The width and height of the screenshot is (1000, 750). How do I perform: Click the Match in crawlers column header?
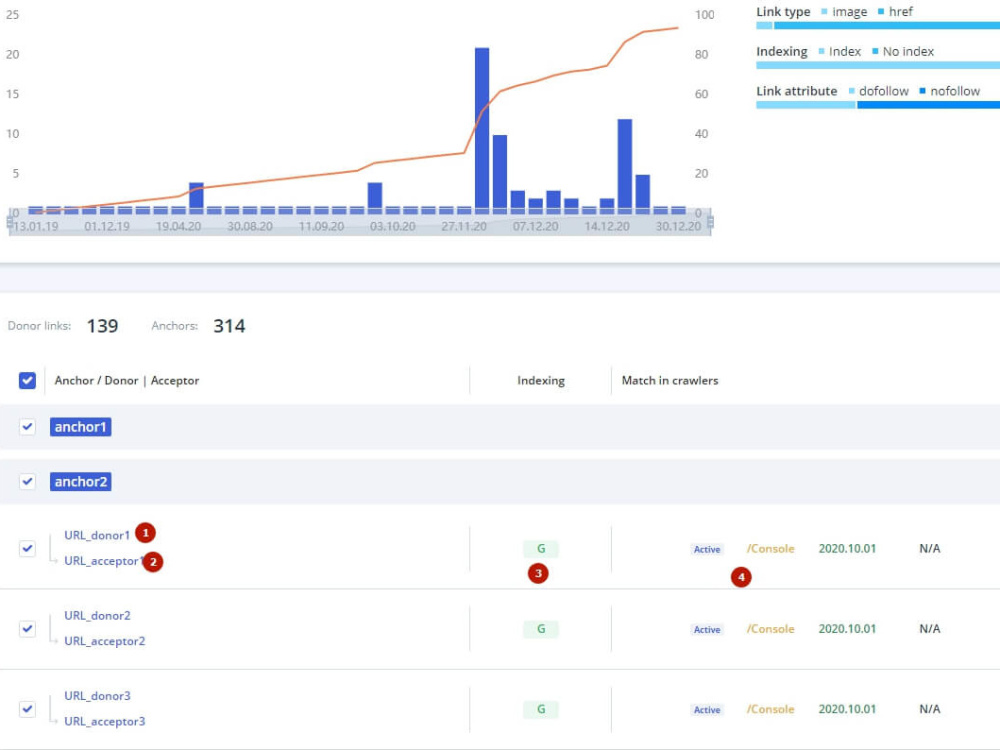click(670, 380)
